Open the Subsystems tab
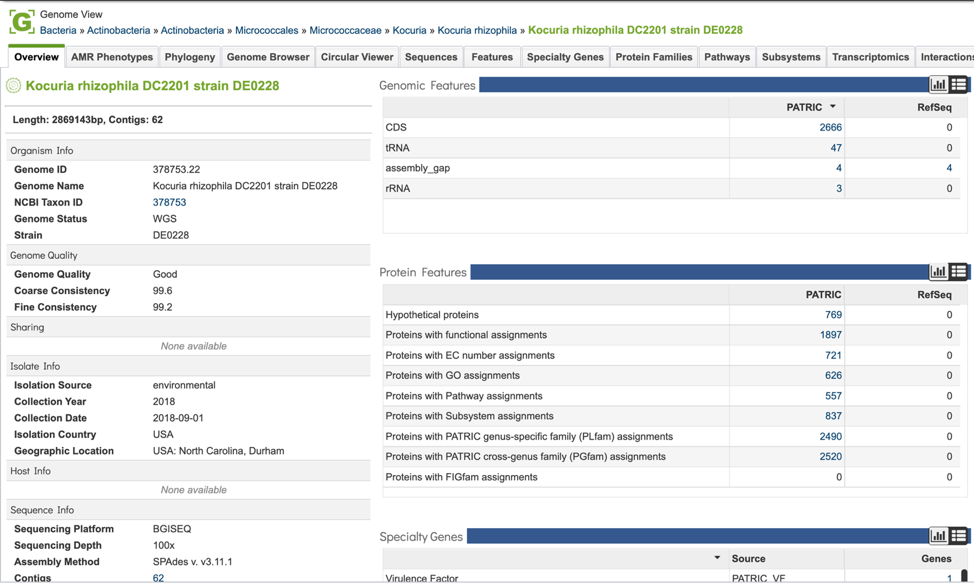The width and height of the screenshot is (974, 583). [791, 57]
